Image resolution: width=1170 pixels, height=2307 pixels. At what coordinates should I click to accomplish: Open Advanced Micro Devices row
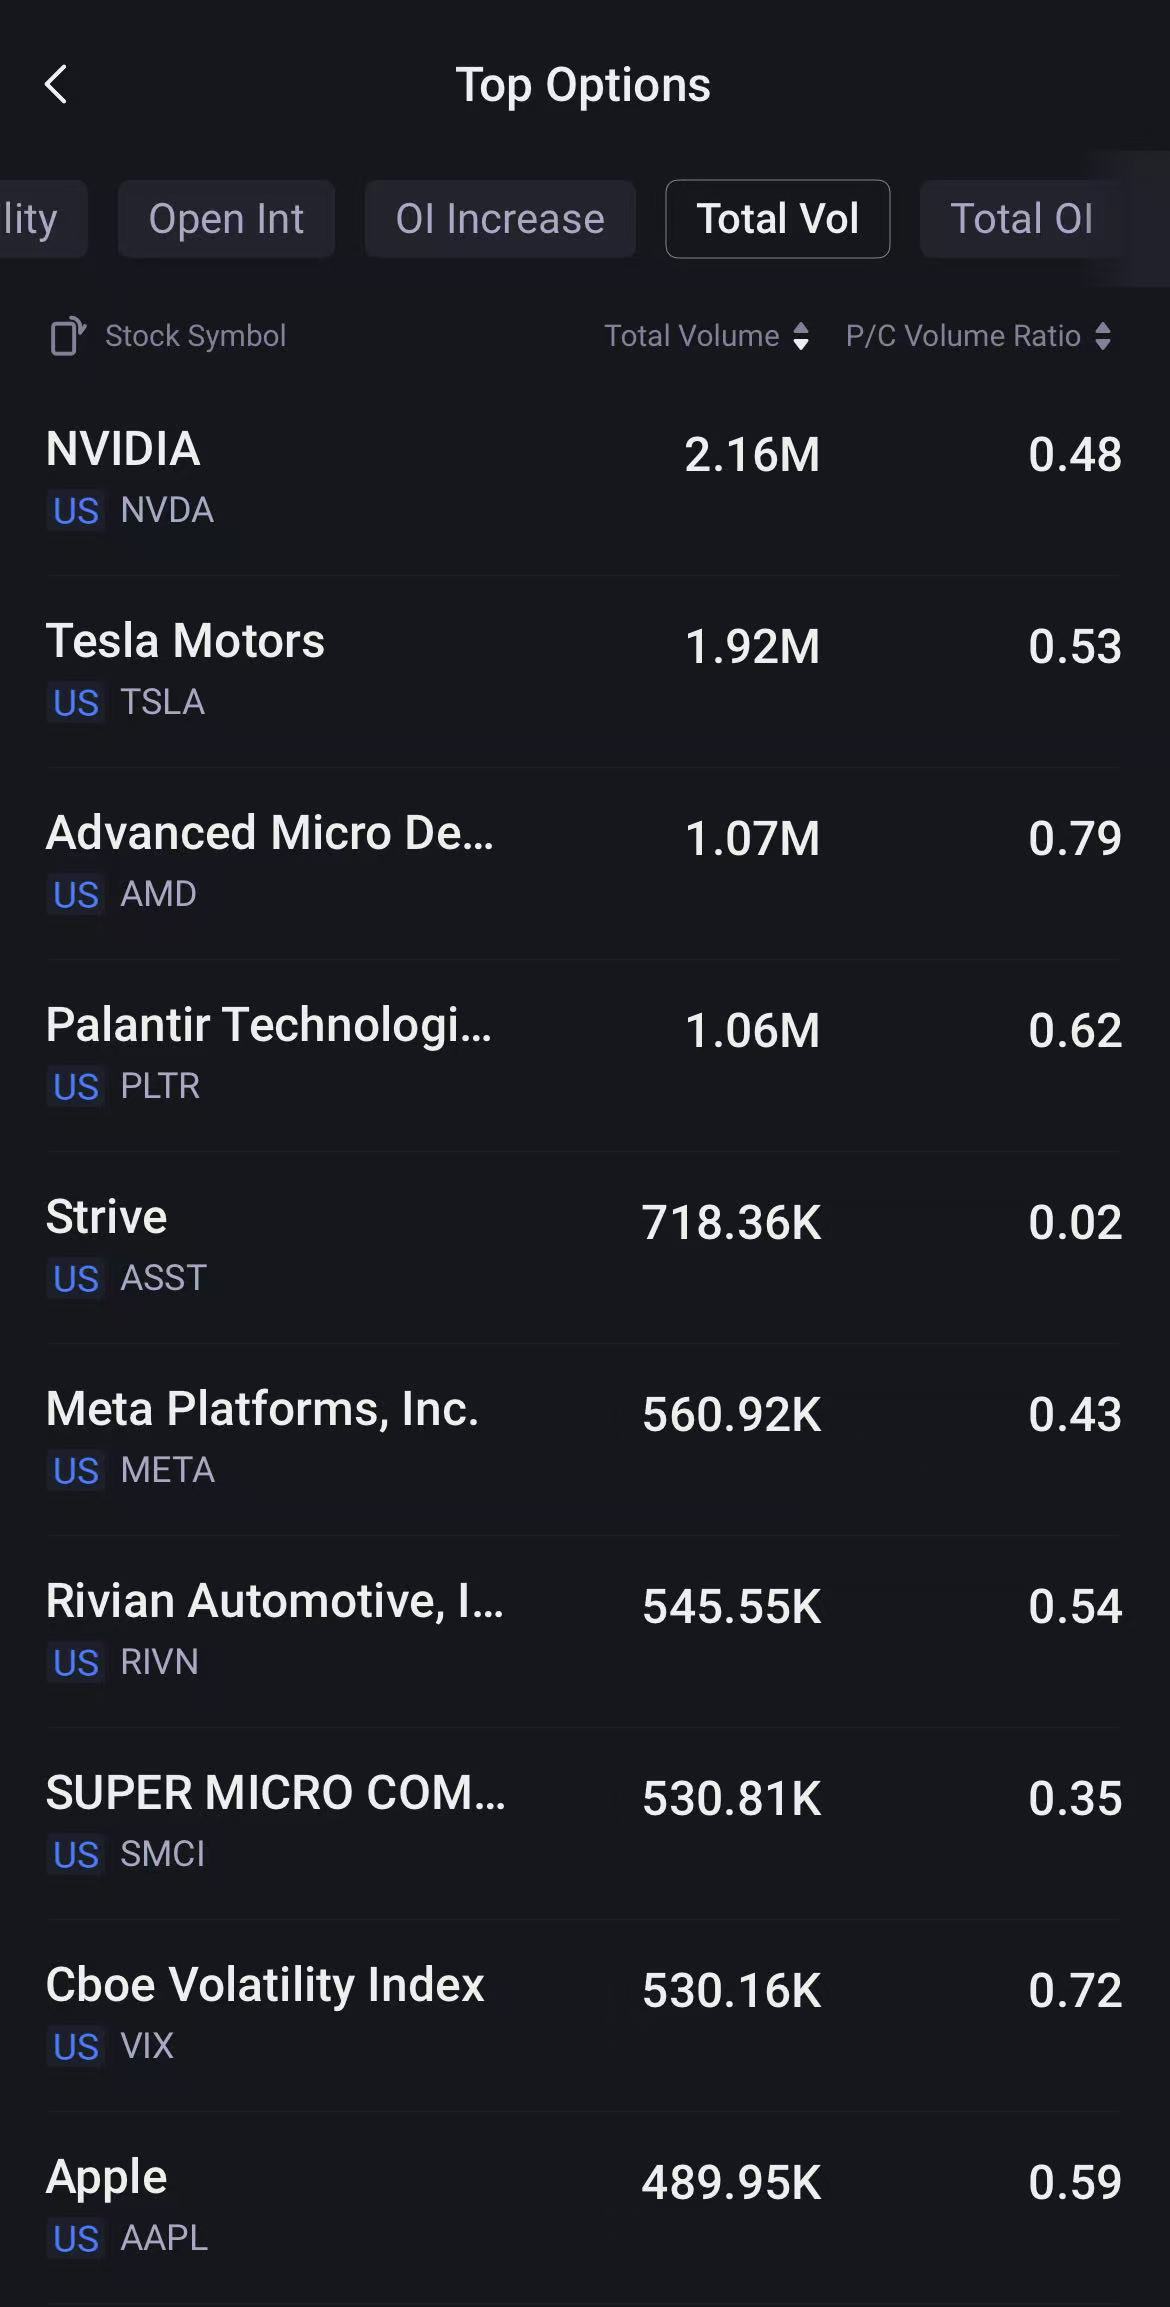tap(583, 862)
